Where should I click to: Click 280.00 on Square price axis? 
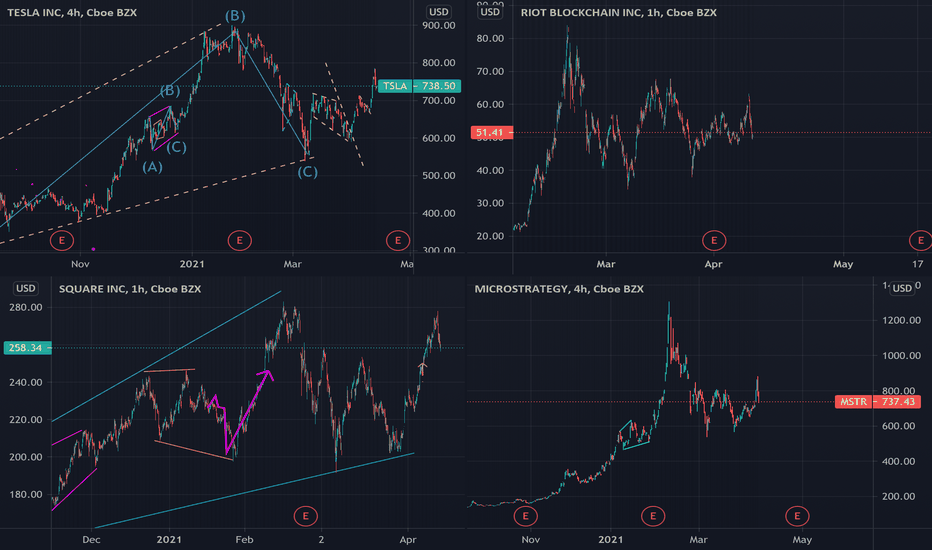click(x=26, y=307)
